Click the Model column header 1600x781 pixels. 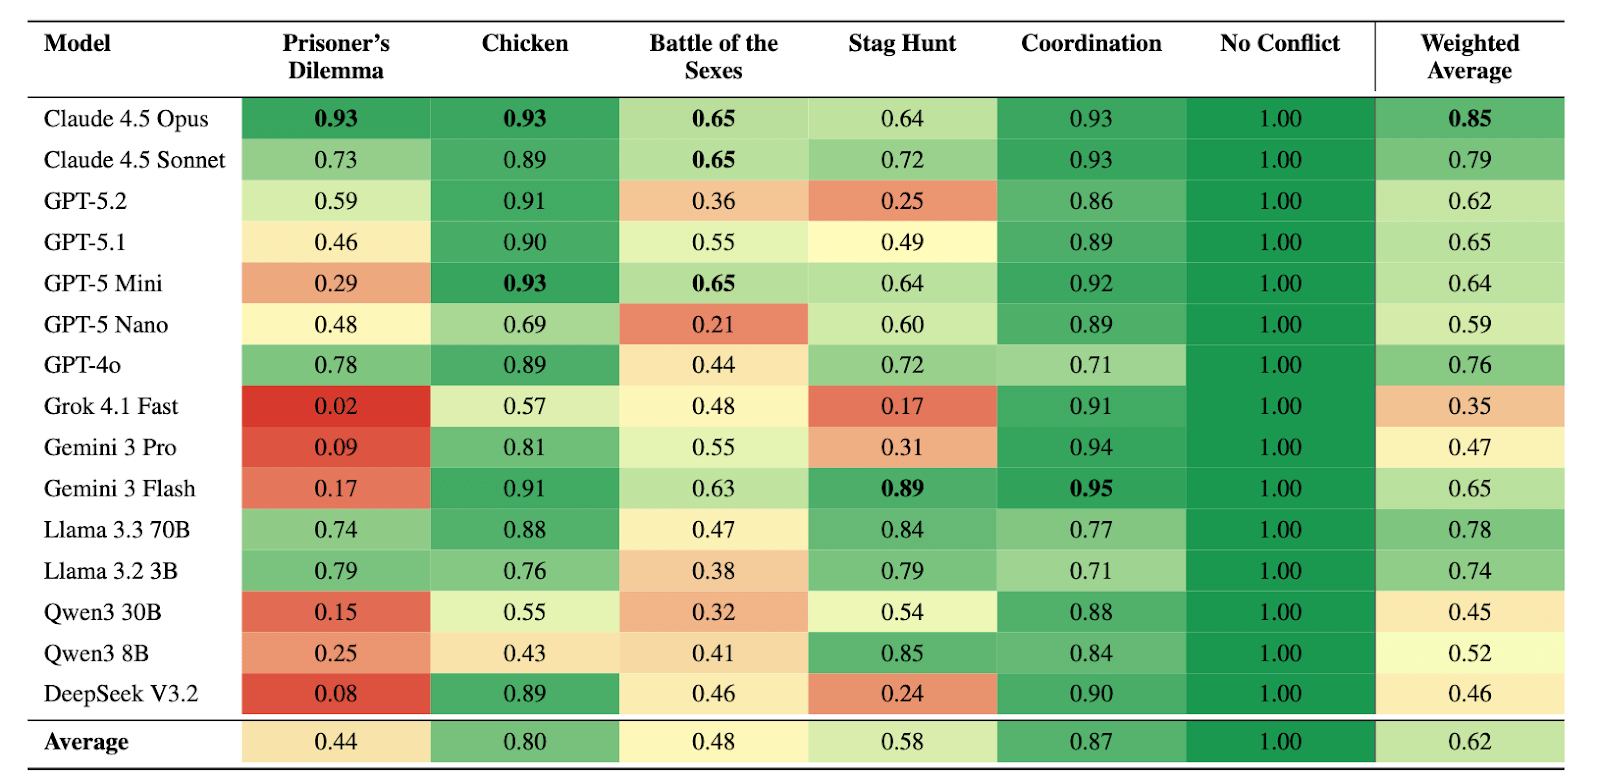point(77,44)
